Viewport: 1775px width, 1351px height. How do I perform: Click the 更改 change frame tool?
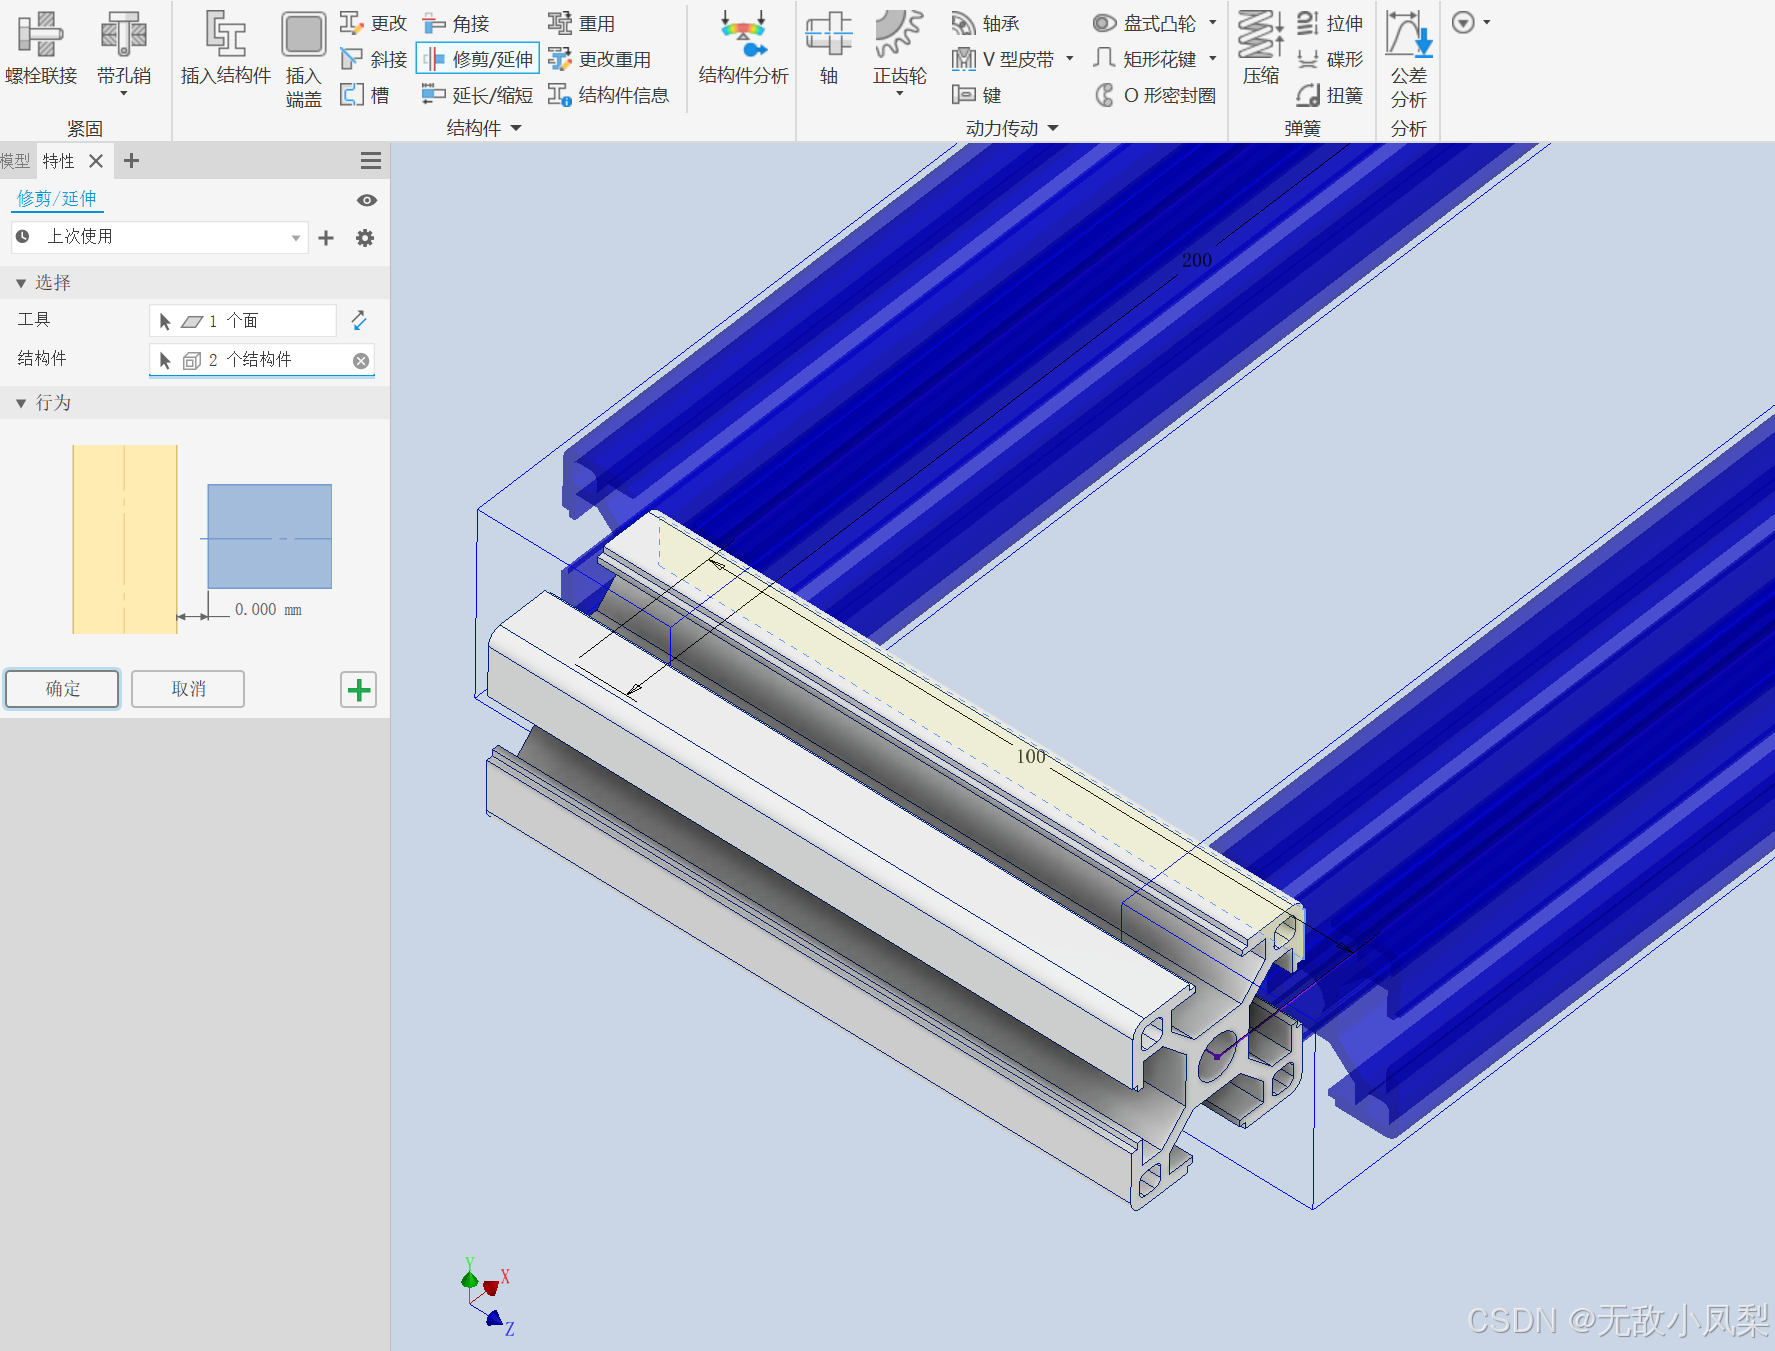(373, 23)
